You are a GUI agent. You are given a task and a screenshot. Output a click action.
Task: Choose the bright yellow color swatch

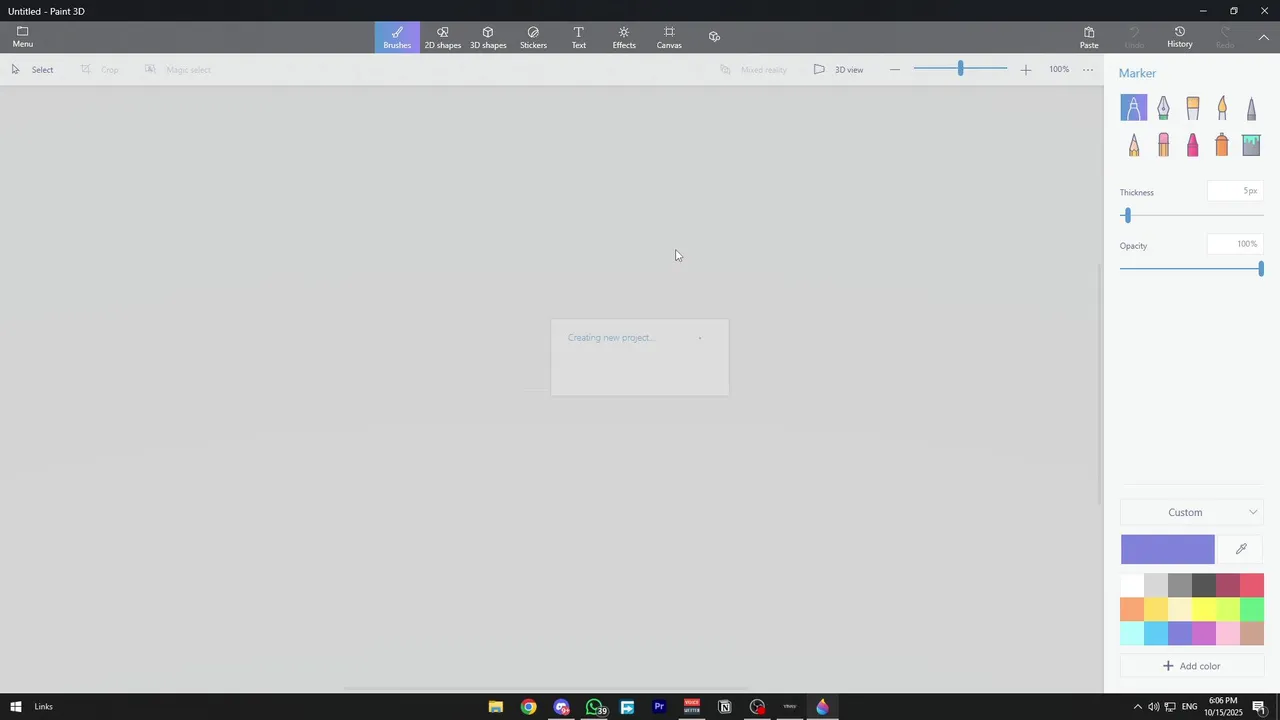point(1204,609)
